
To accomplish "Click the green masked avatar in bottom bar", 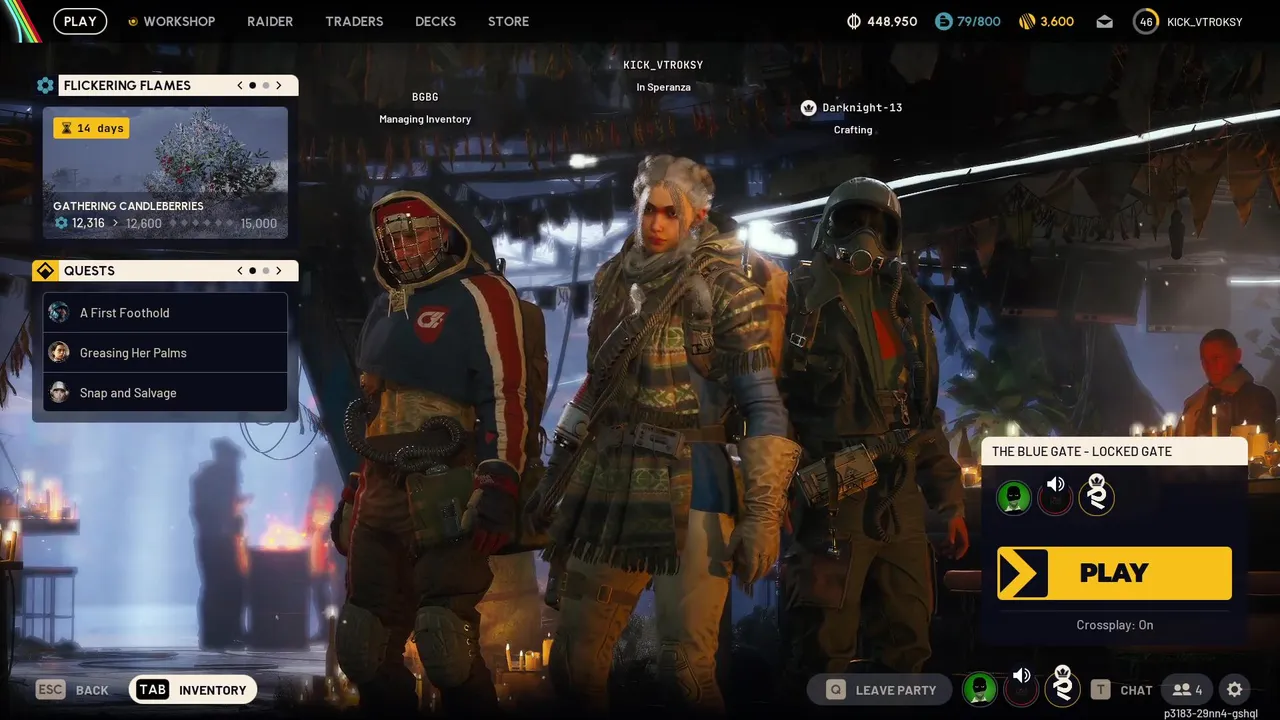I will pyautogui.click(x=980, y=689).
